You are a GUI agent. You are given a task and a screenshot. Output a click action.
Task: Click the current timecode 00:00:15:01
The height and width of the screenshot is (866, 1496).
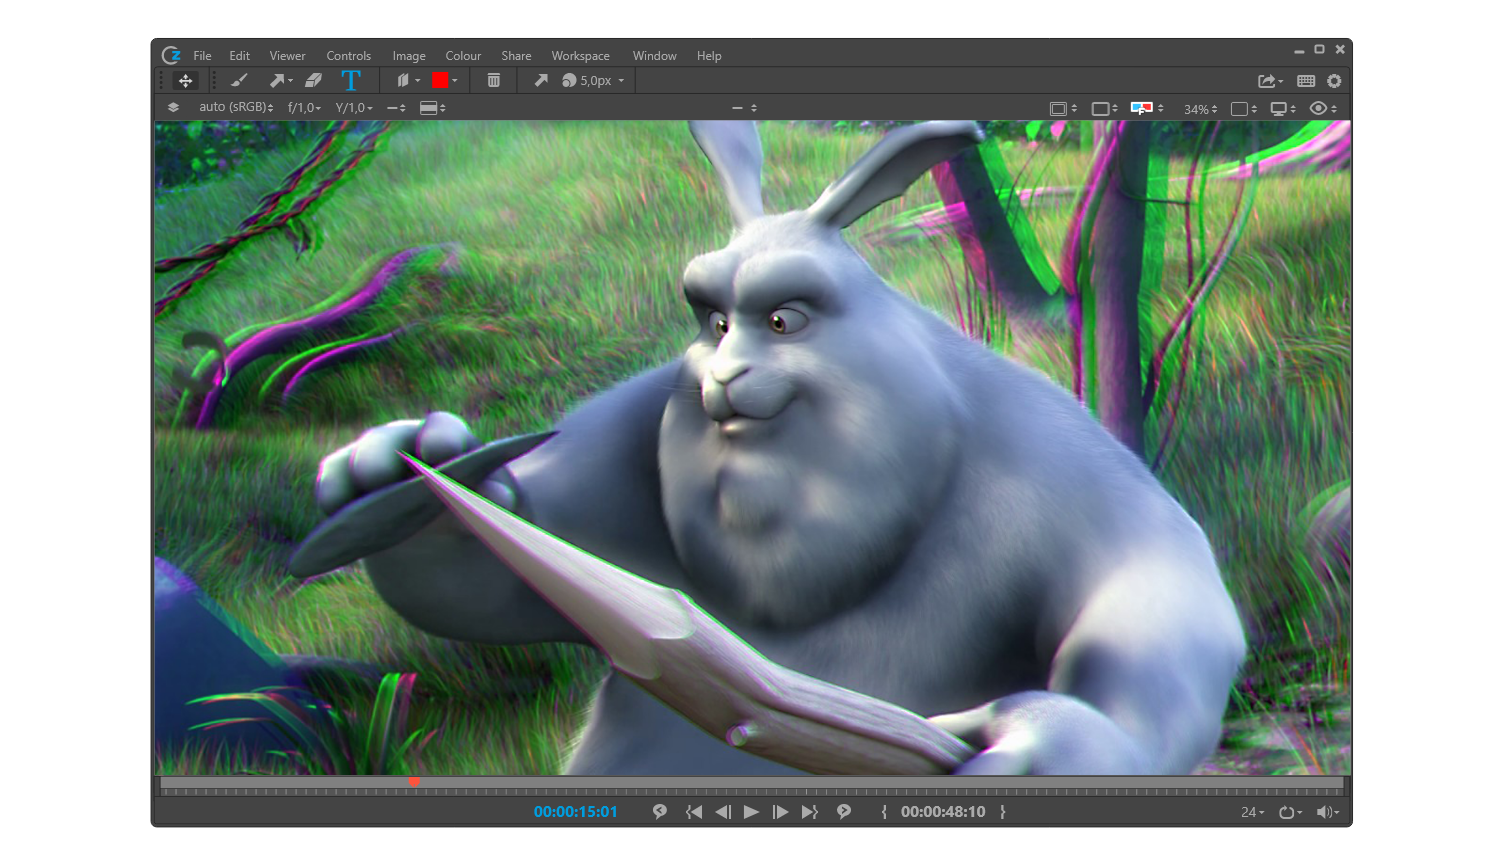(x=575, y=812)
